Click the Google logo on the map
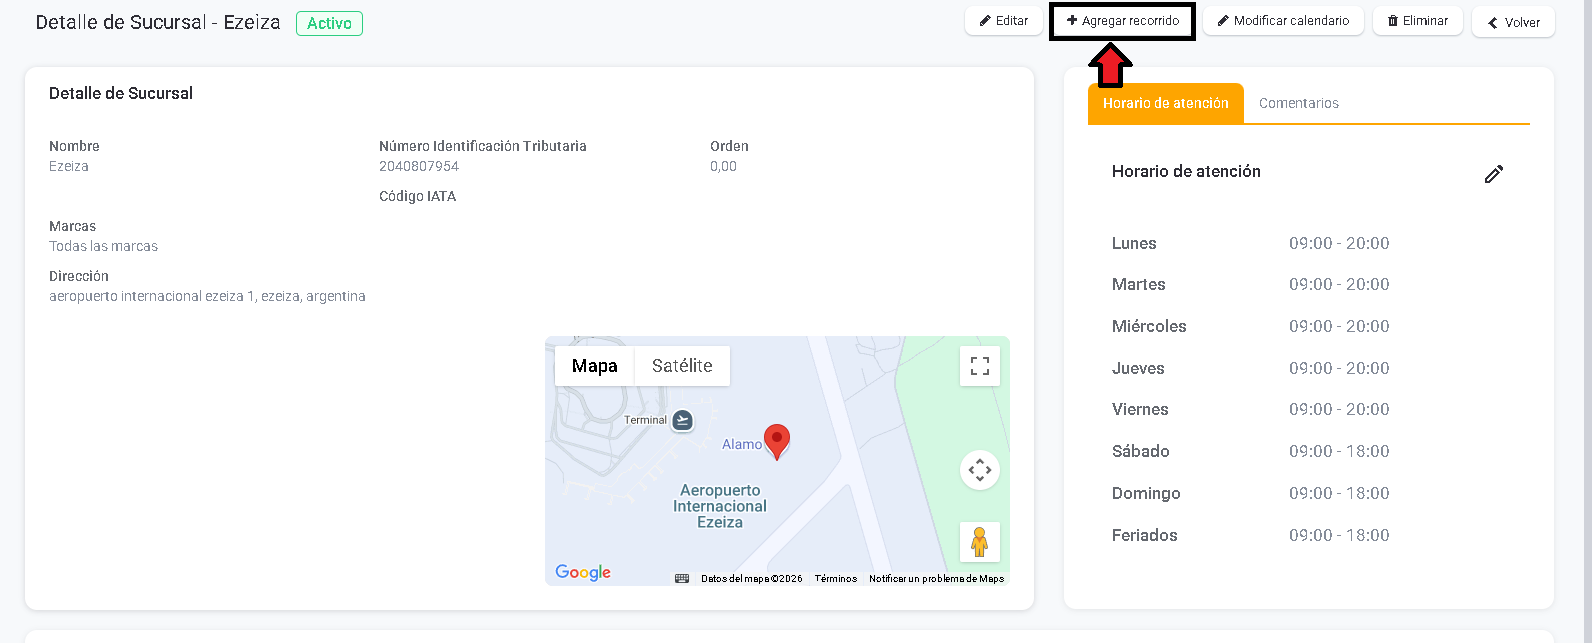Viewport: 1592px width, 643px height. 583,572
